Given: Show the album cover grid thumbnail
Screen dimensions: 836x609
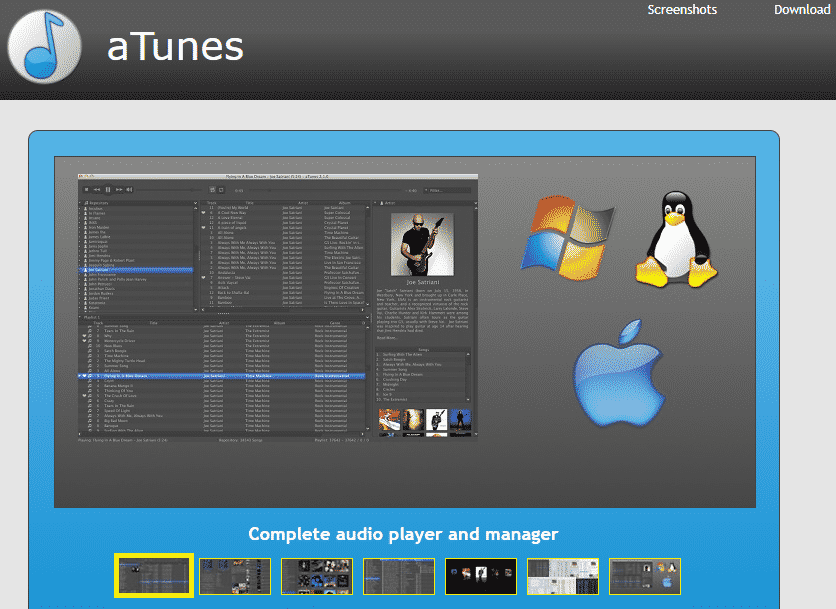Looking at the screenshot, I should point(317,576).
